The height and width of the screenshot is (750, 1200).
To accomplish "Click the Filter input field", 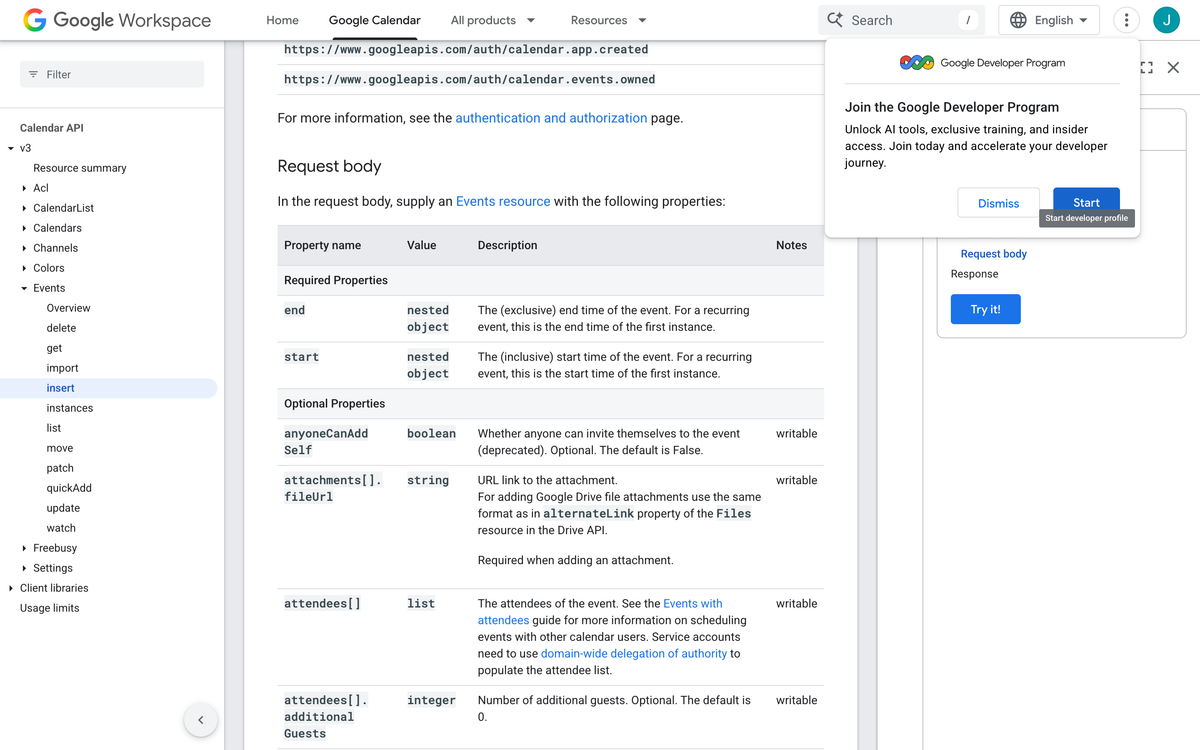I will click(x=112, y=74).
